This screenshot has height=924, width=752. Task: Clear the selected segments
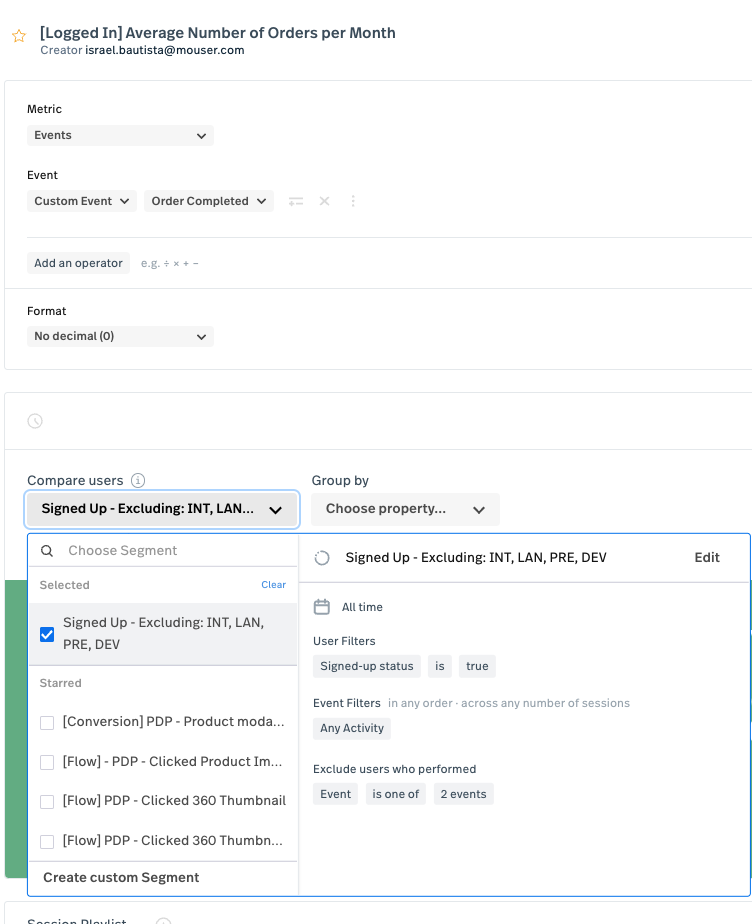[273, 585]
